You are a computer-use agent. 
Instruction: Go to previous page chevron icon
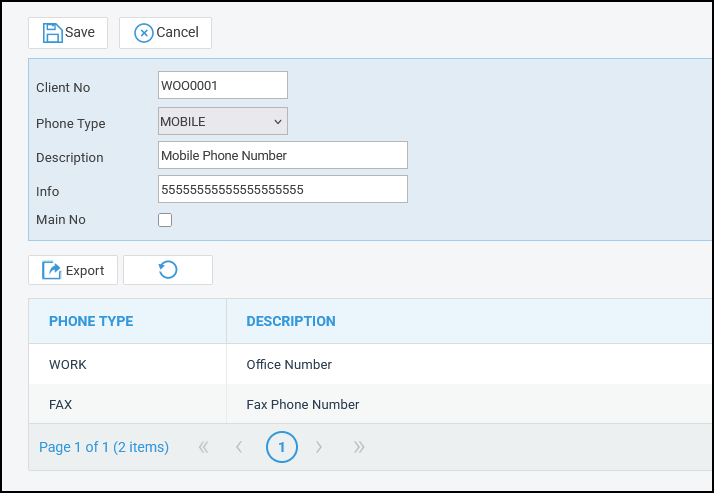pyautogui.click(x=239, y=447)
